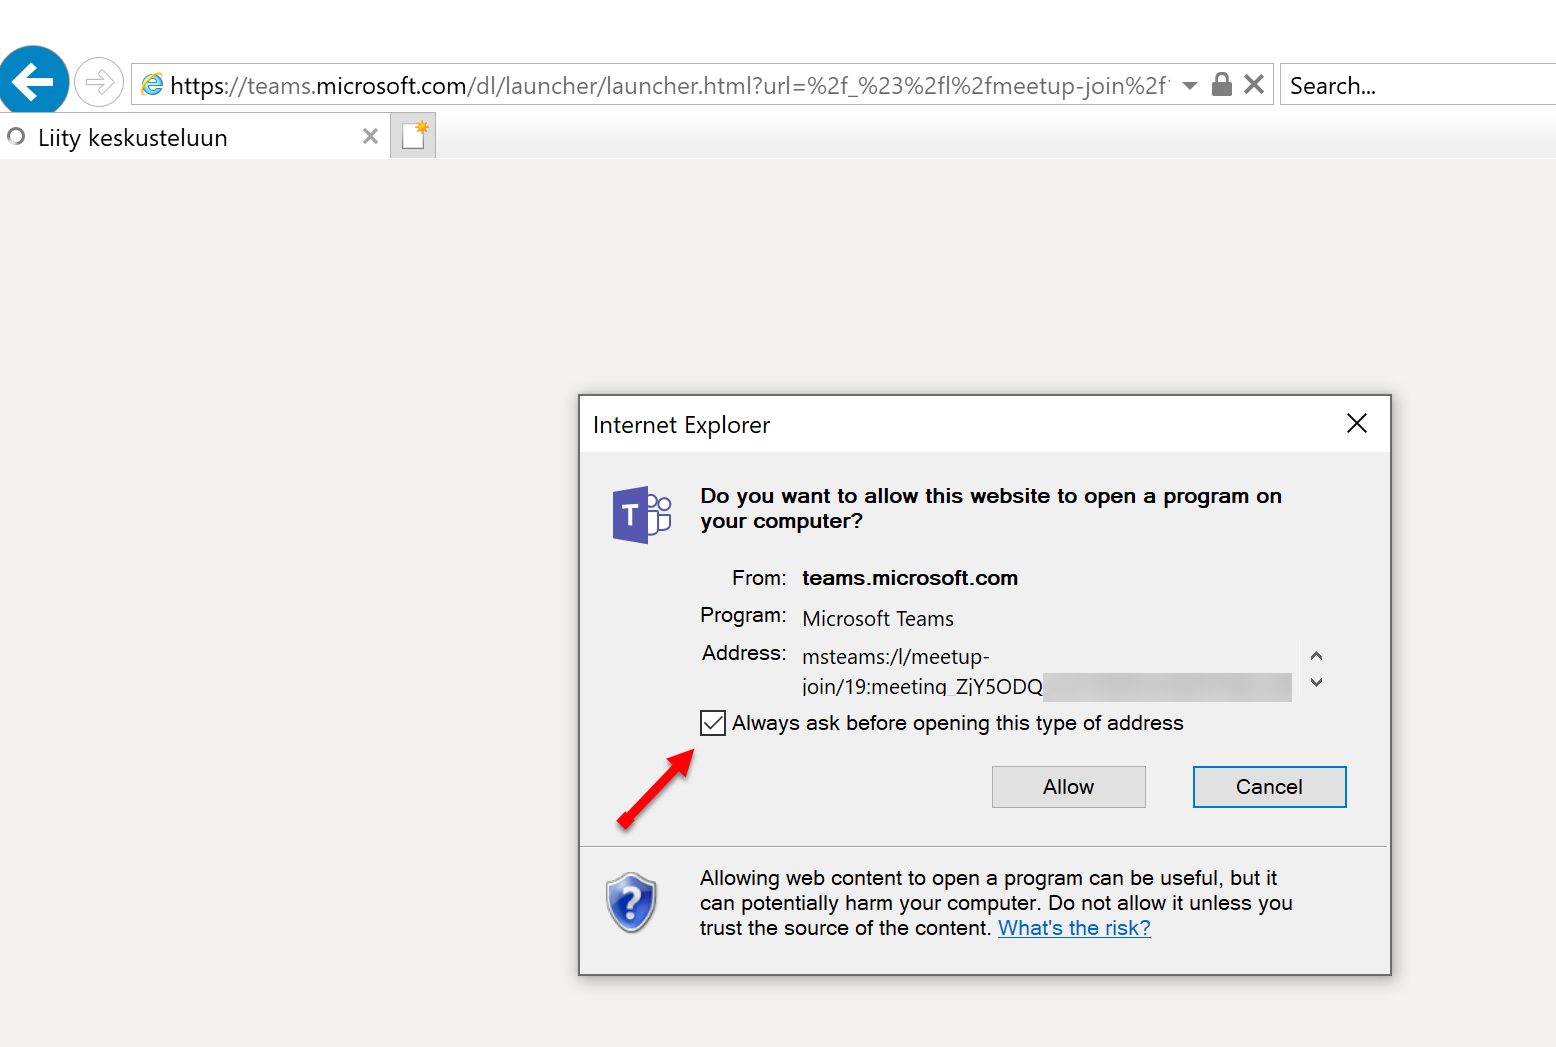The width and height of the screenshot is (1556, 1047).
Task: Close the Liity keskusteluun tab
Action: pyautogui.click(x=370, y=137)
